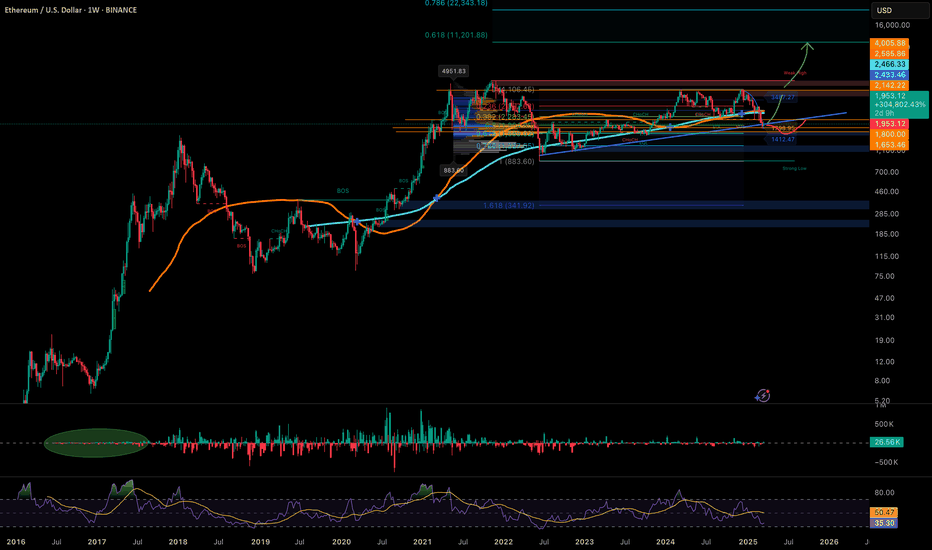Click the 460.00 price scale value
The height and width of the screenshot is (550, 932).
point(886,191)
